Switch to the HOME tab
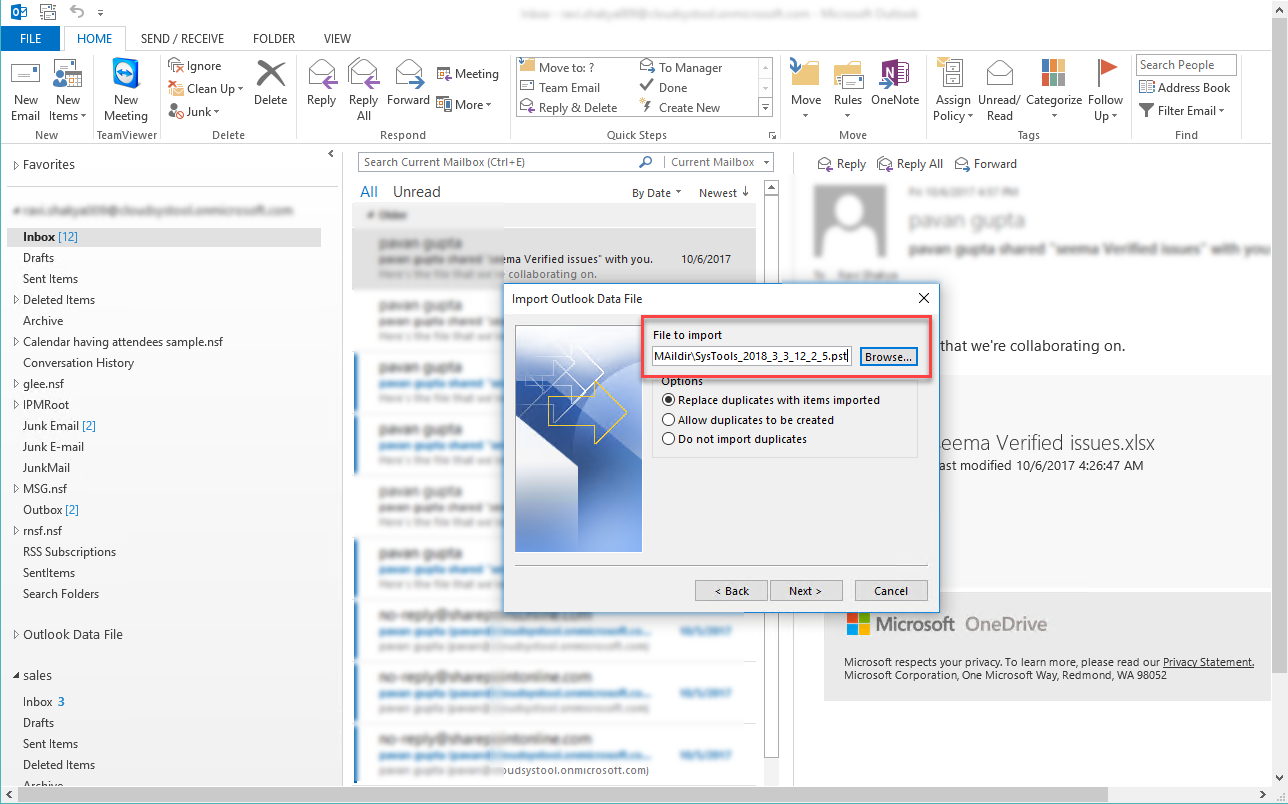This screenshot has height=804, width=1288. [95, 39]
